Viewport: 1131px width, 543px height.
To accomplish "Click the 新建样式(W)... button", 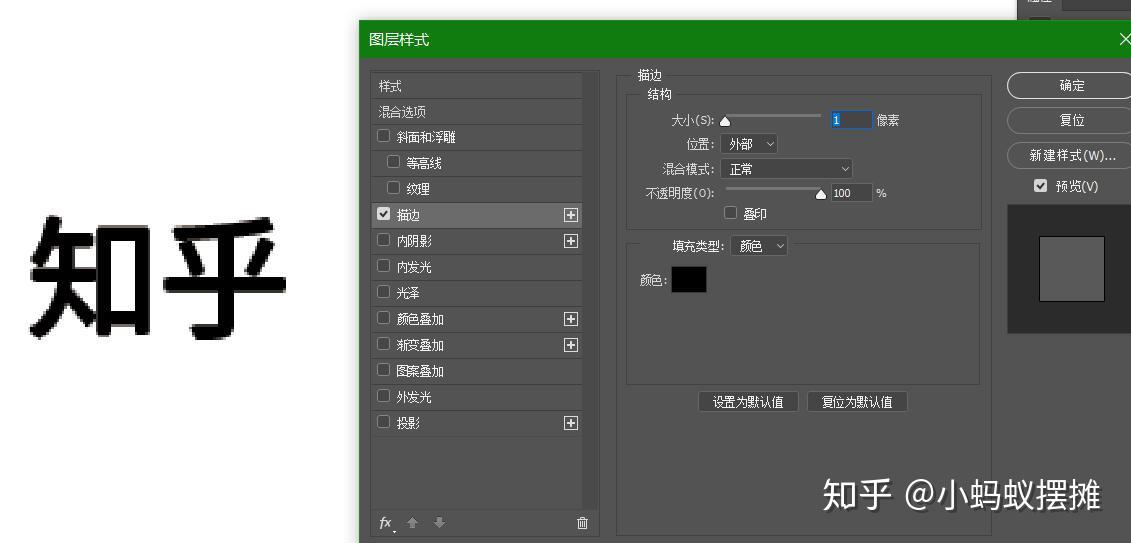I will 1071,155.
